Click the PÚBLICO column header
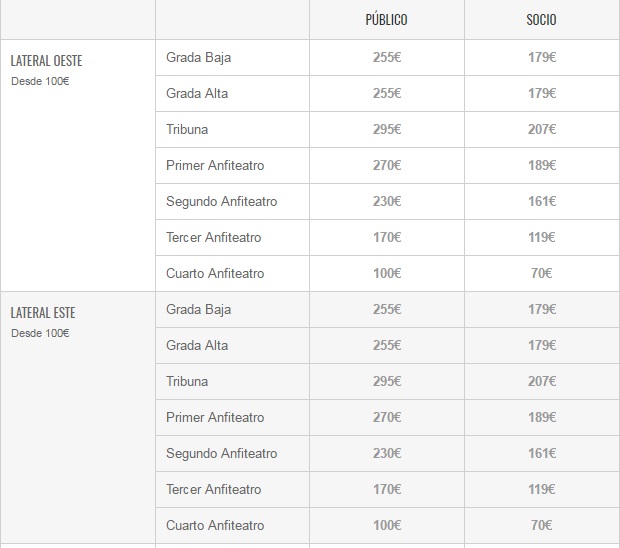The height and width of the screenshot is (548, 620). pos(386,20)
